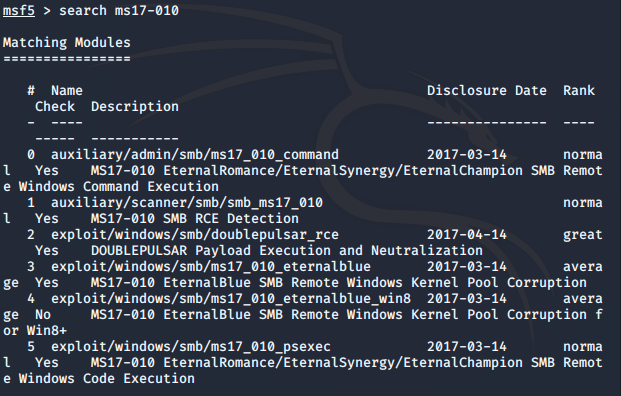This screenshot has width=621, height=396.
Task: Select module exploit/windows/smb/ms17_010_psexec
Action: 191,347
